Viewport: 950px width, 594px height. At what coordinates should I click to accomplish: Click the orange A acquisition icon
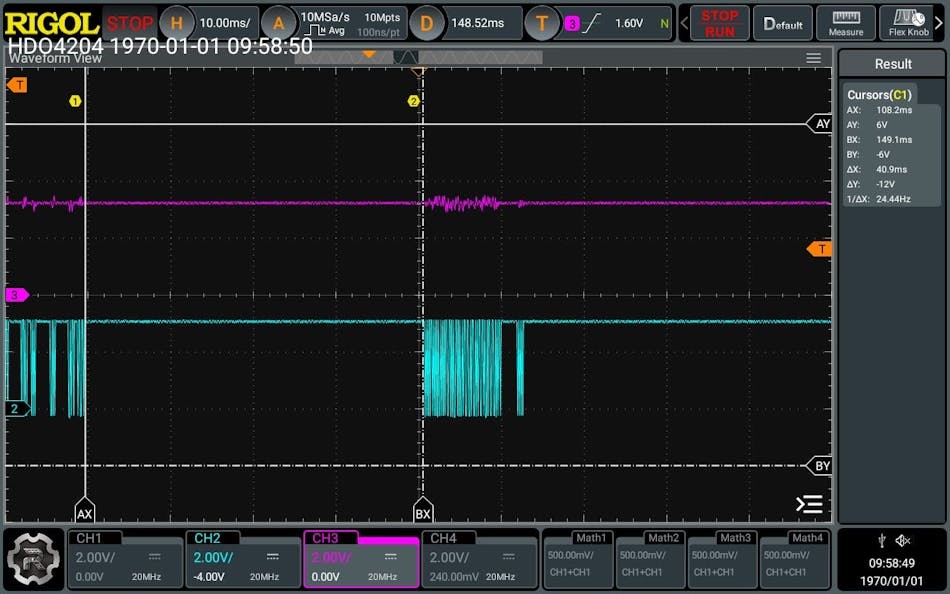(x=280, y=22)
